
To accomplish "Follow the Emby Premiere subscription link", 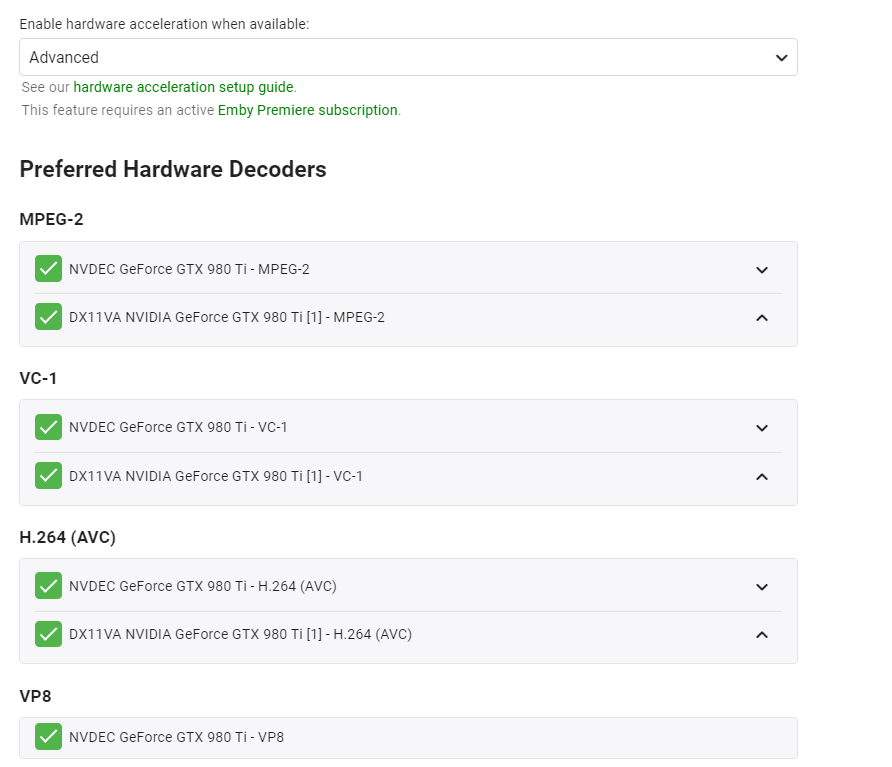I will [308, 110].
